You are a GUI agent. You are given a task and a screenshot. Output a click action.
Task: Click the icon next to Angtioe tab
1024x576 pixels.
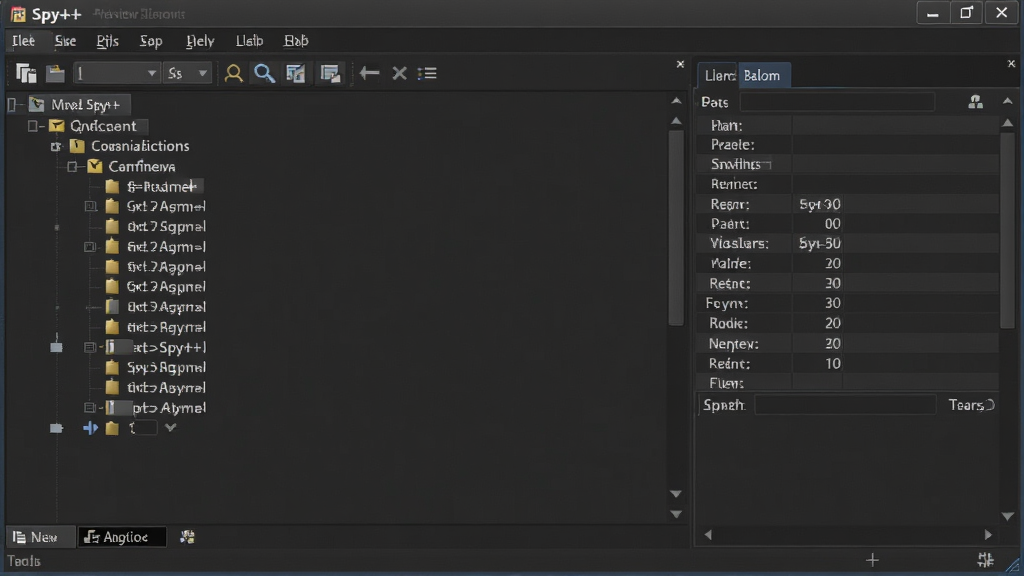click(187, 537)
